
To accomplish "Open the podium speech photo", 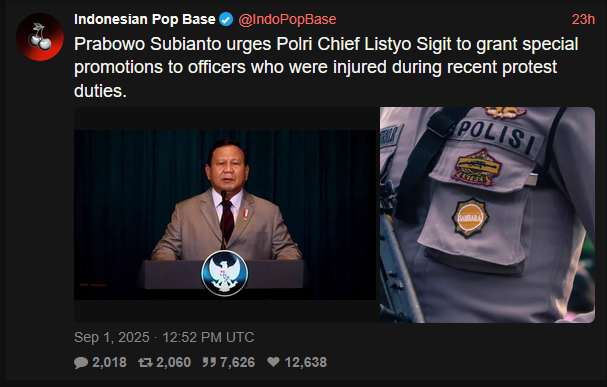I will 225,215.
